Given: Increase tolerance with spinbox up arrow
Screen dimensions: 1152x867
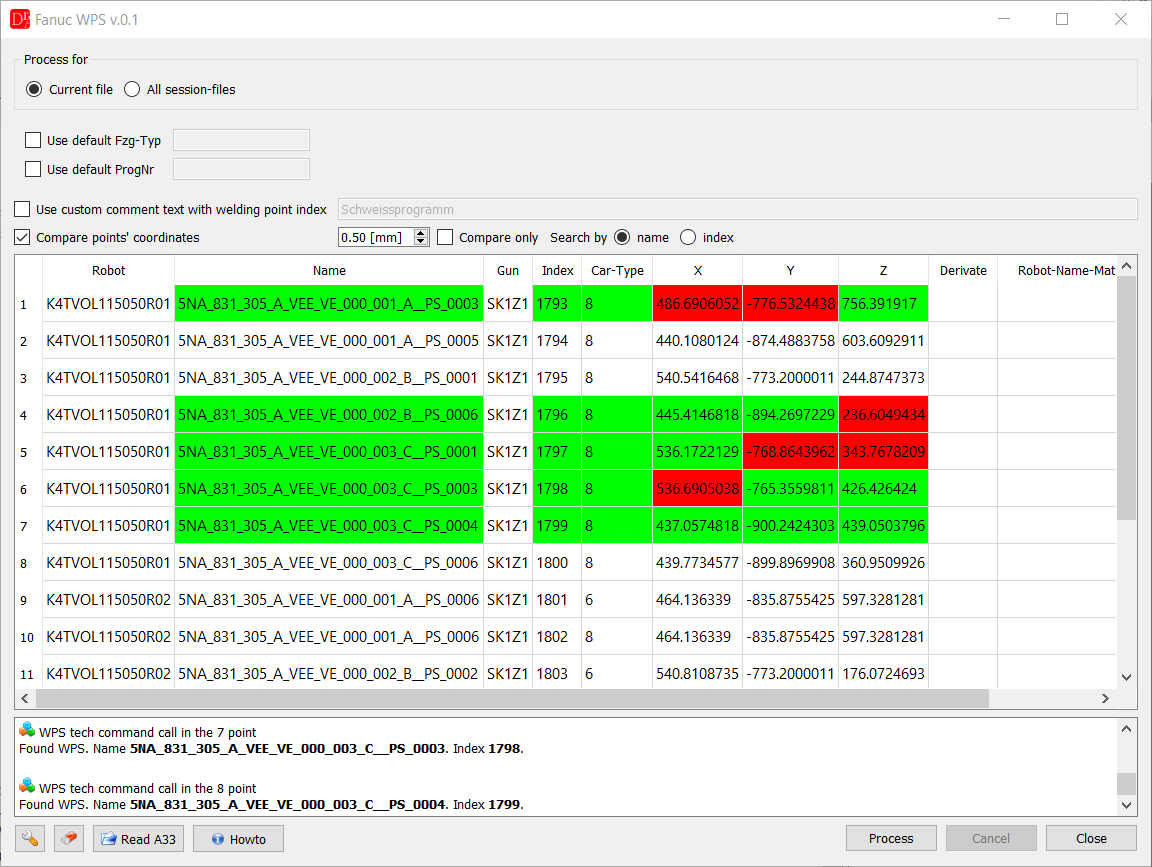Looking at the screenshot, I should pyautogui.click(x=421, y=233).
